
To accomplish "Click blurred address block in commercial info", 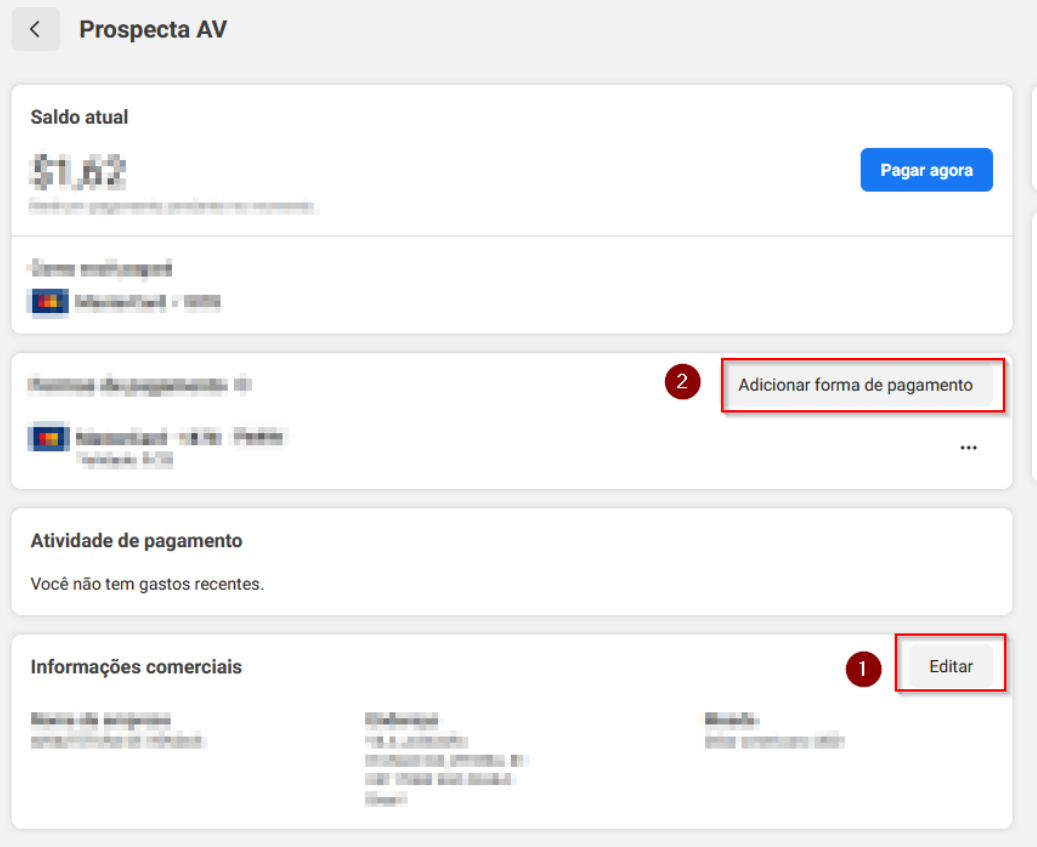I will pyautogui.click(x=446, y=759).
